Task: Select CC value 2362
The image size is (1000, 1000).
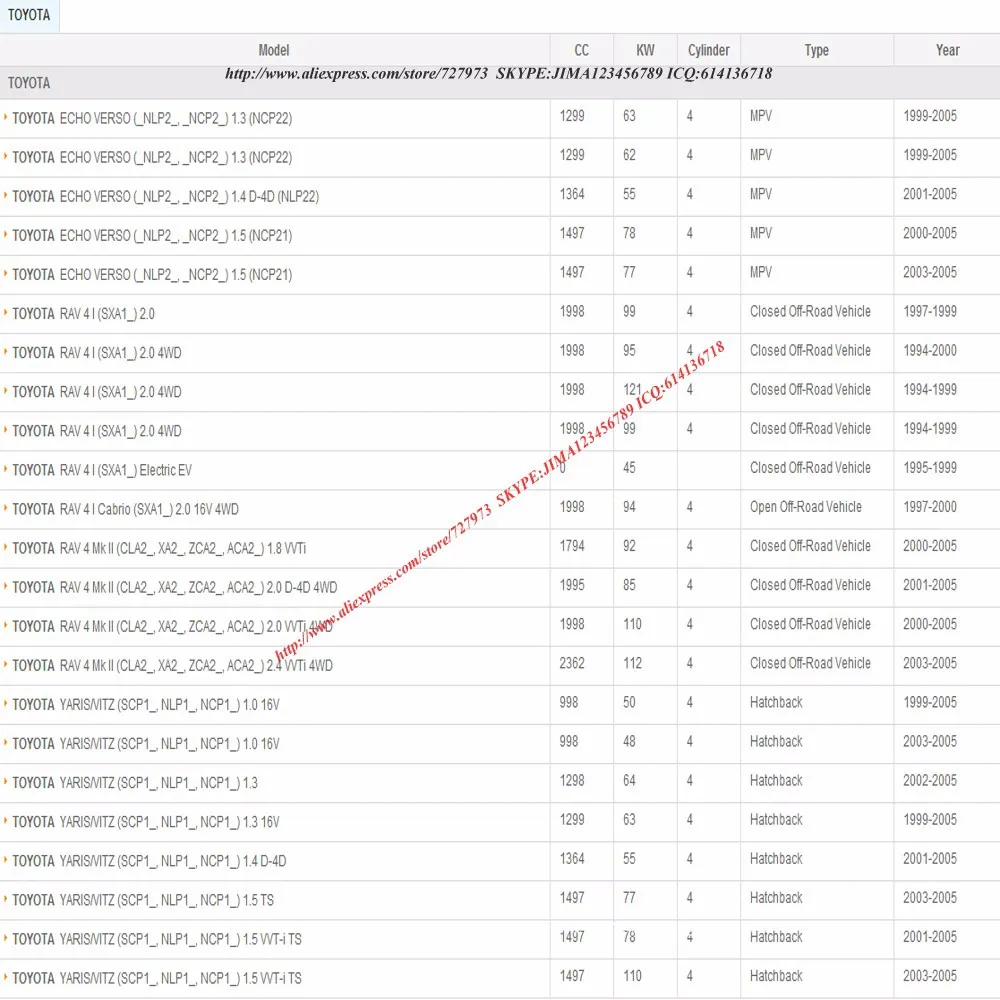Action: click(x=572, y=663)
